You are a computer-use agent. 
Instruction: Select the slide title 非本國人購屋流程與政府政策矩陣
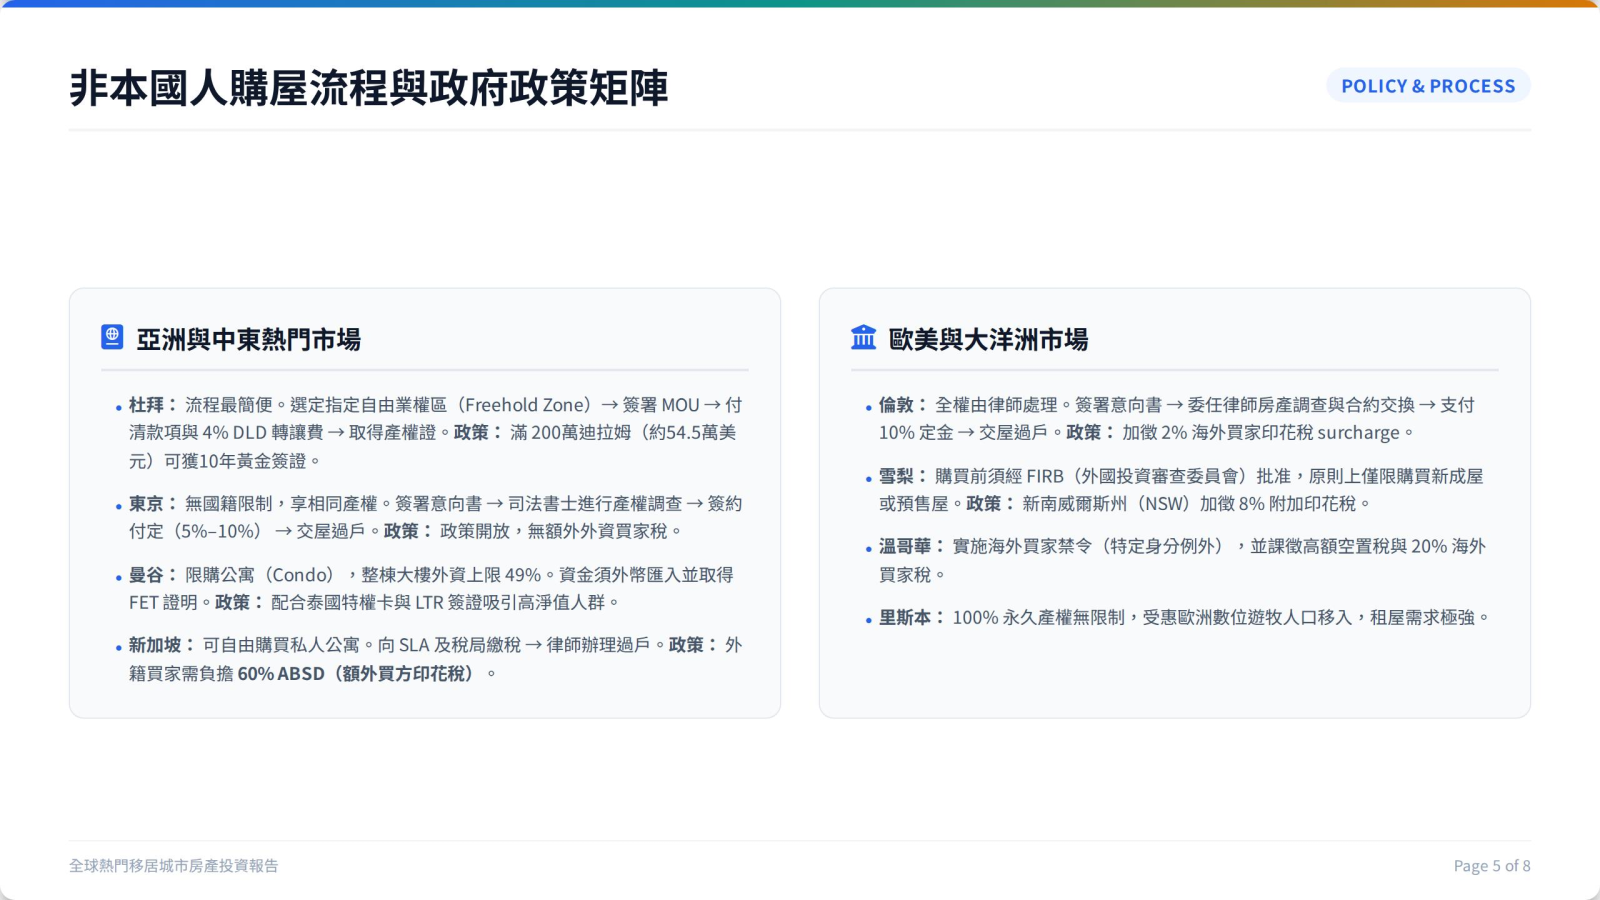point(369,88)
